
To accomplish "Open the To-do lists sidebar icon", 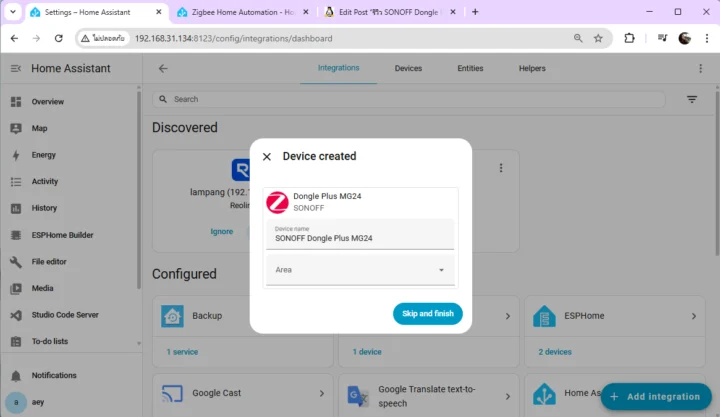I will point(16,342).
